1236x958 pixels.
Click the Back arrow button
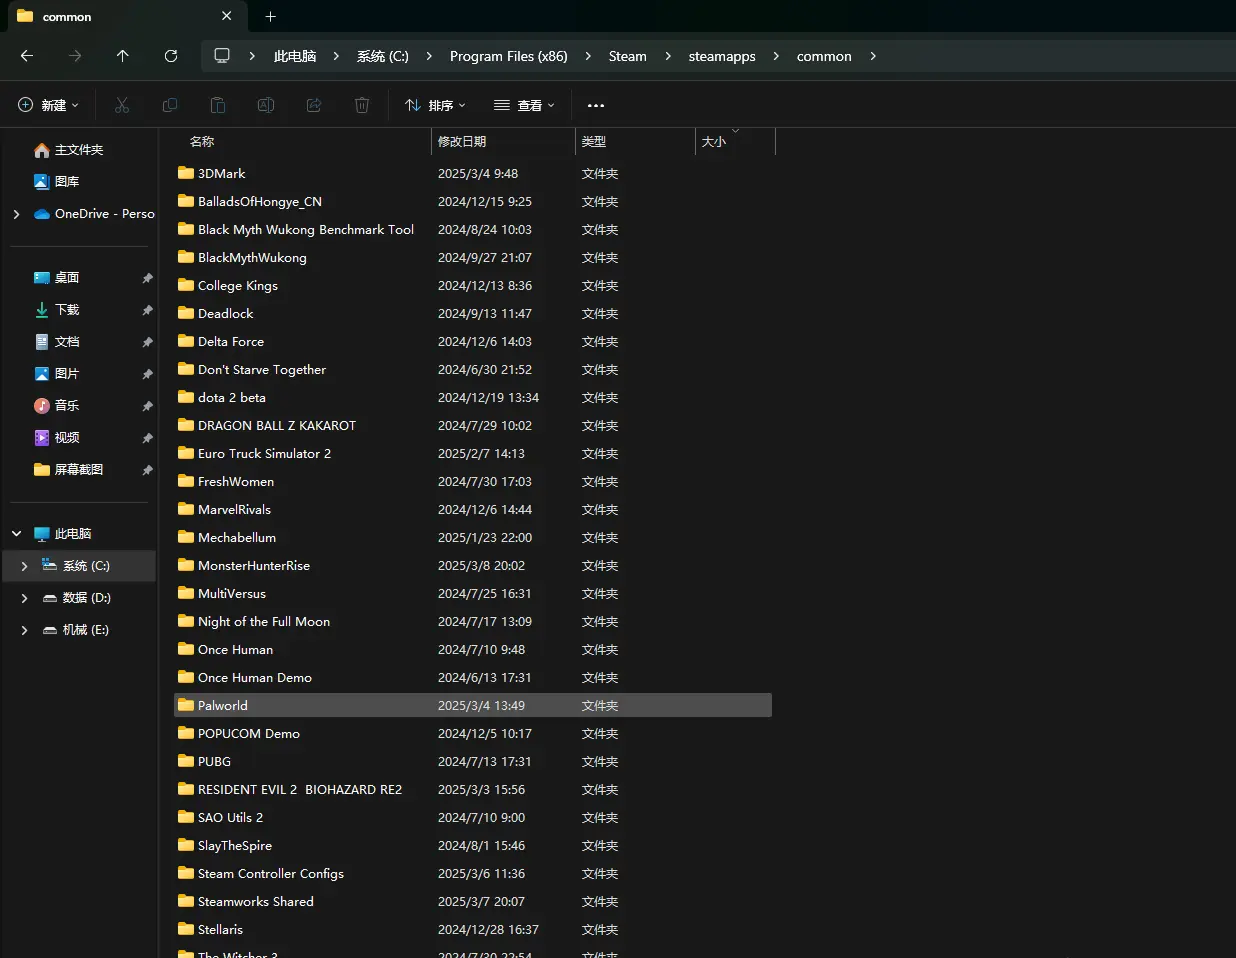(x=27, y=56)
